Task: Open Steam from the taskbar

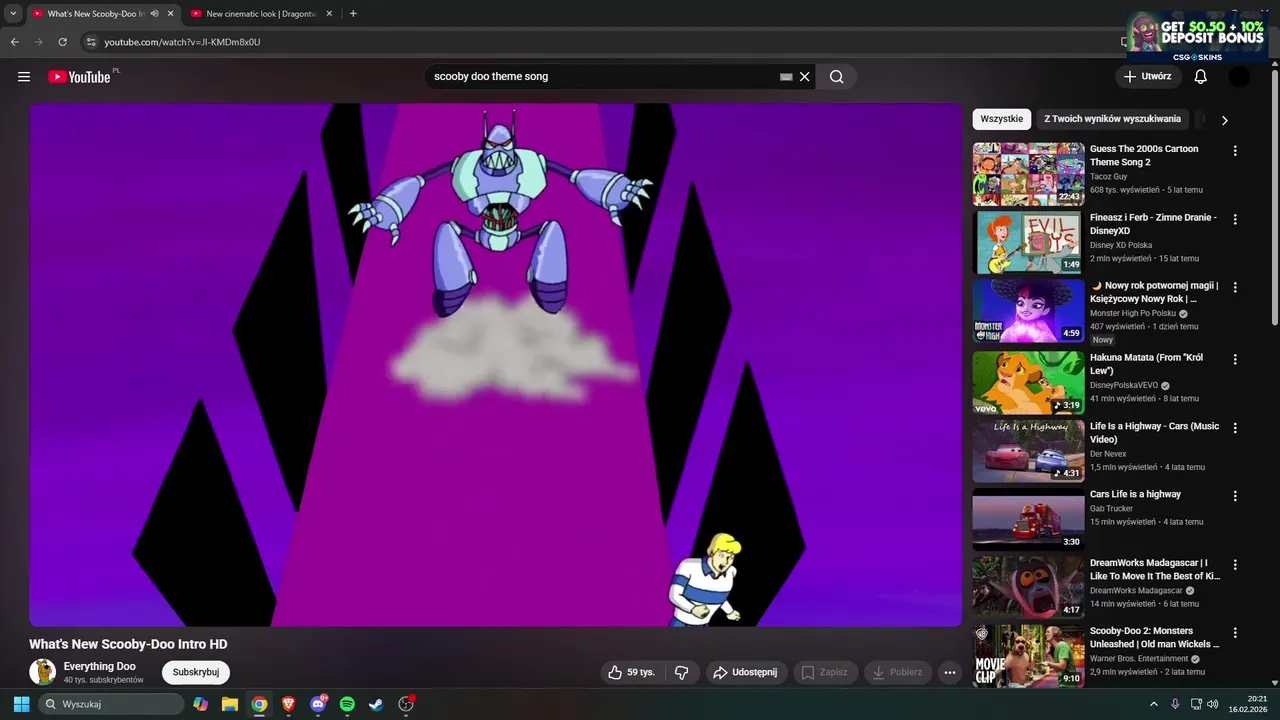Action: [x=376, y=704]
